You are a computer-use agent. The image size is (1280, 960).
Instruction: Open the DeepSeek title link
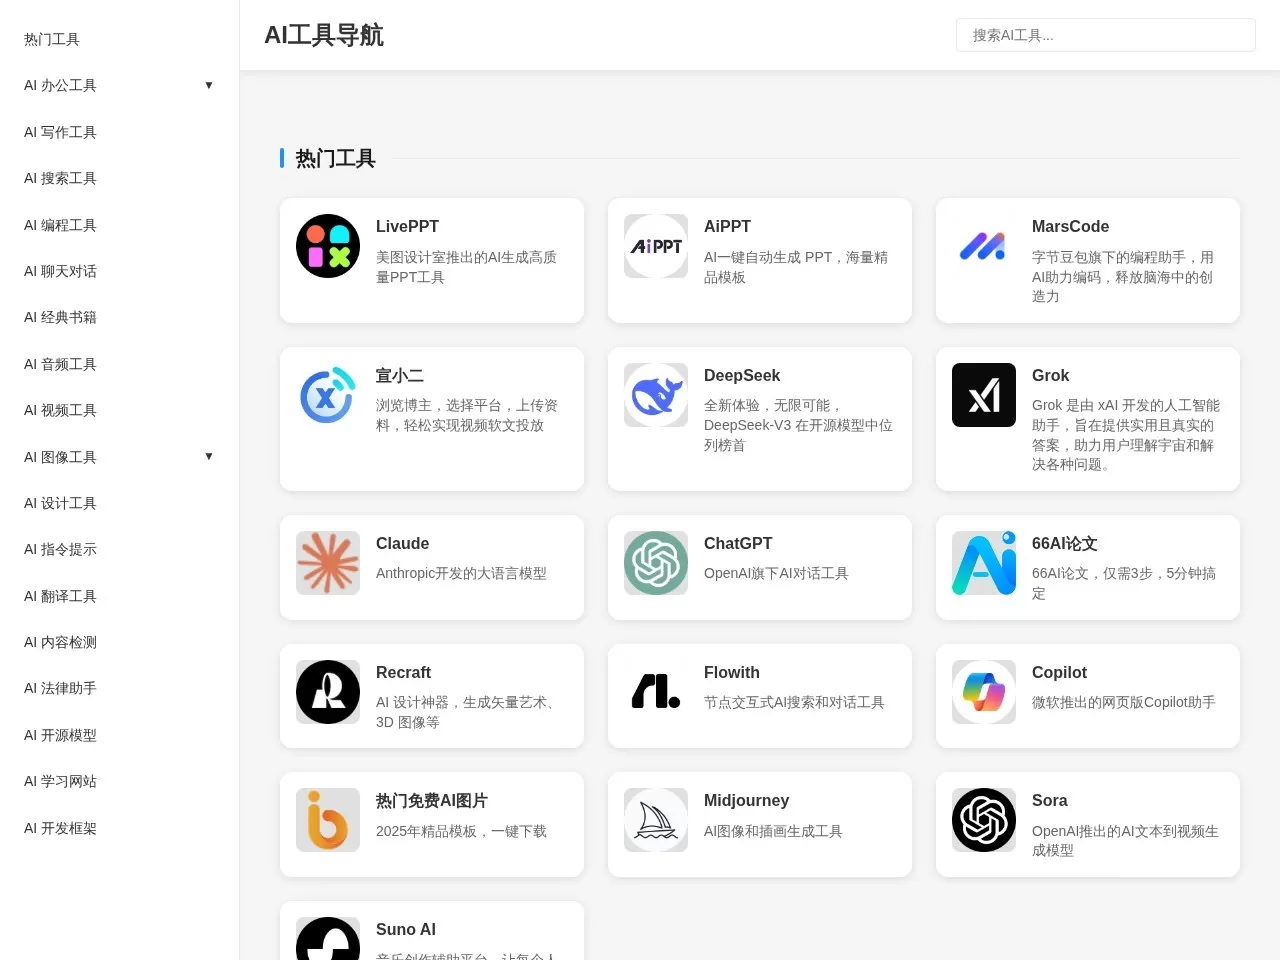tap(742, 376)
